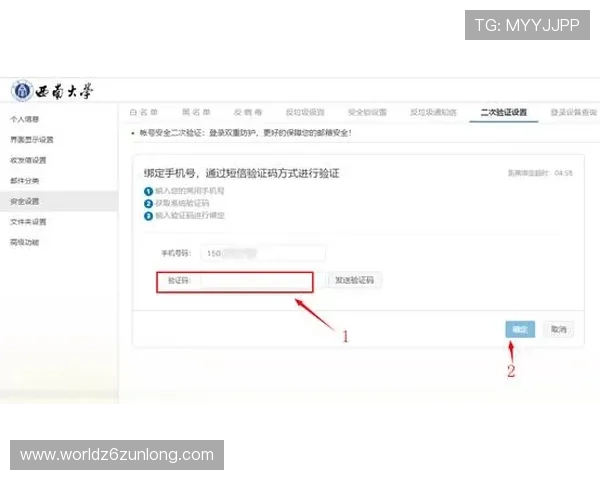Click the Southwest University logo
Image resolution: width=600 pixels, height=480 pixels.
coord(52,91)
